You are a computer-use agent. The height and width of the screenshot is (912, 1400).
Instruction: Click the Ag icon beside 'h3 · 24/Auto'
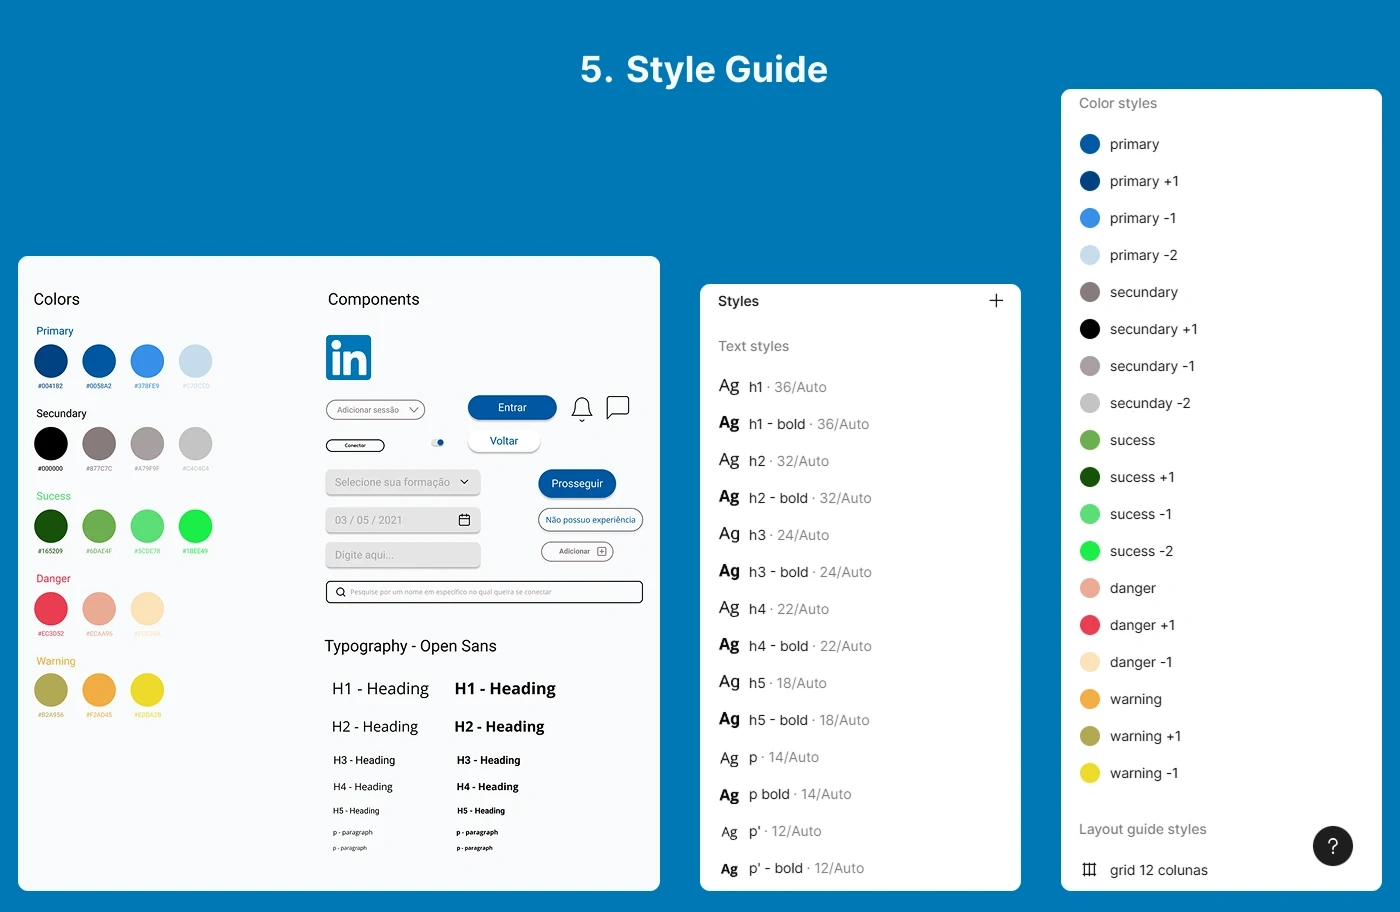pos(729,534)
